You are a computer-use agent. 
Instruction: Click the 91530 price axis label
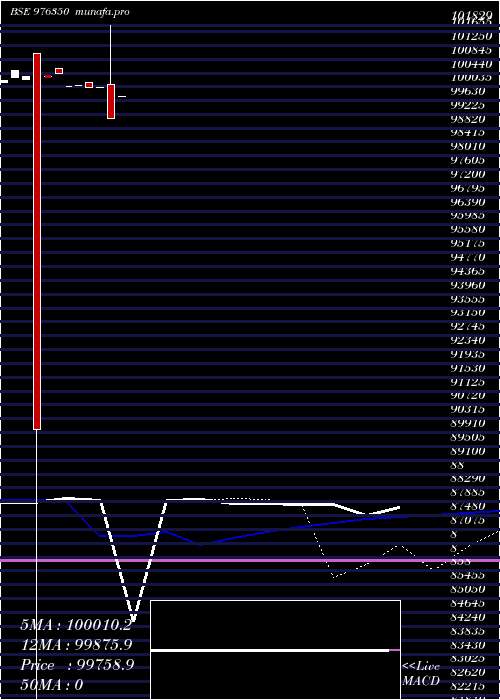(468, 368)
